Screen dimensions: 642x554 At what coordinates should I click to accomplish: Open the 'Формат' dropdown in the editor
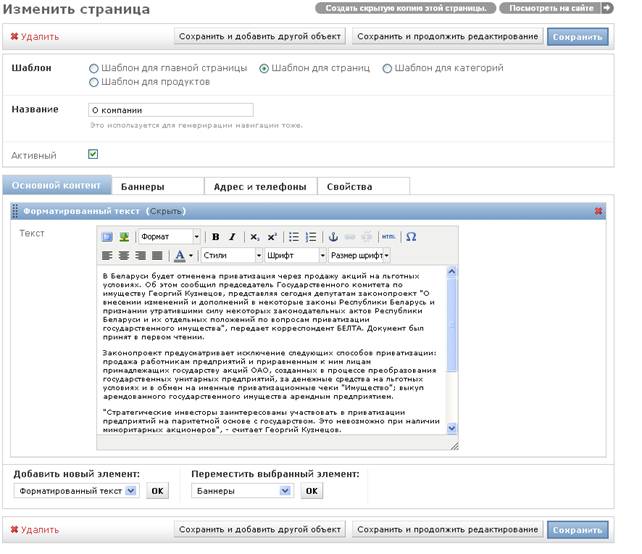(169, 237)
